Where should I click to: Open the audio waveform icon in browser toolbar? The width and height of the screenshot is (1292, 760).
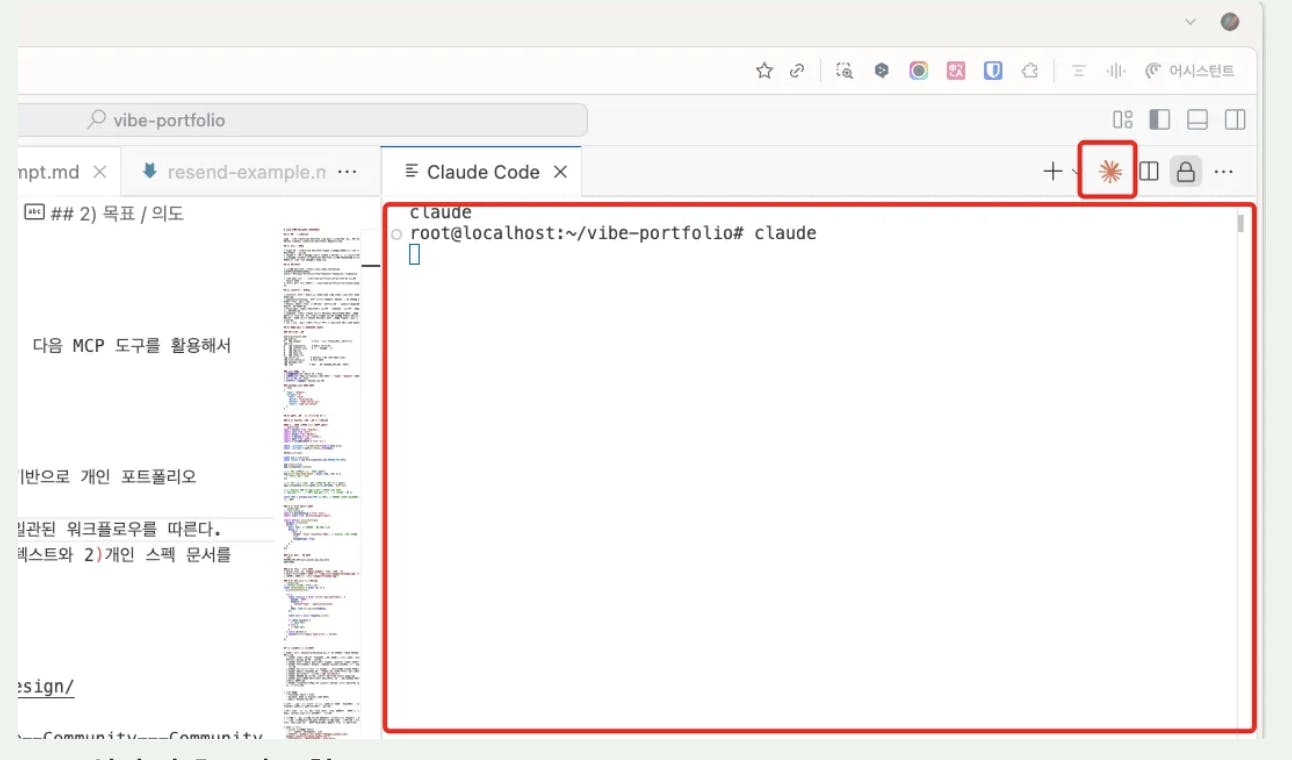click(x=1115, y=71)
